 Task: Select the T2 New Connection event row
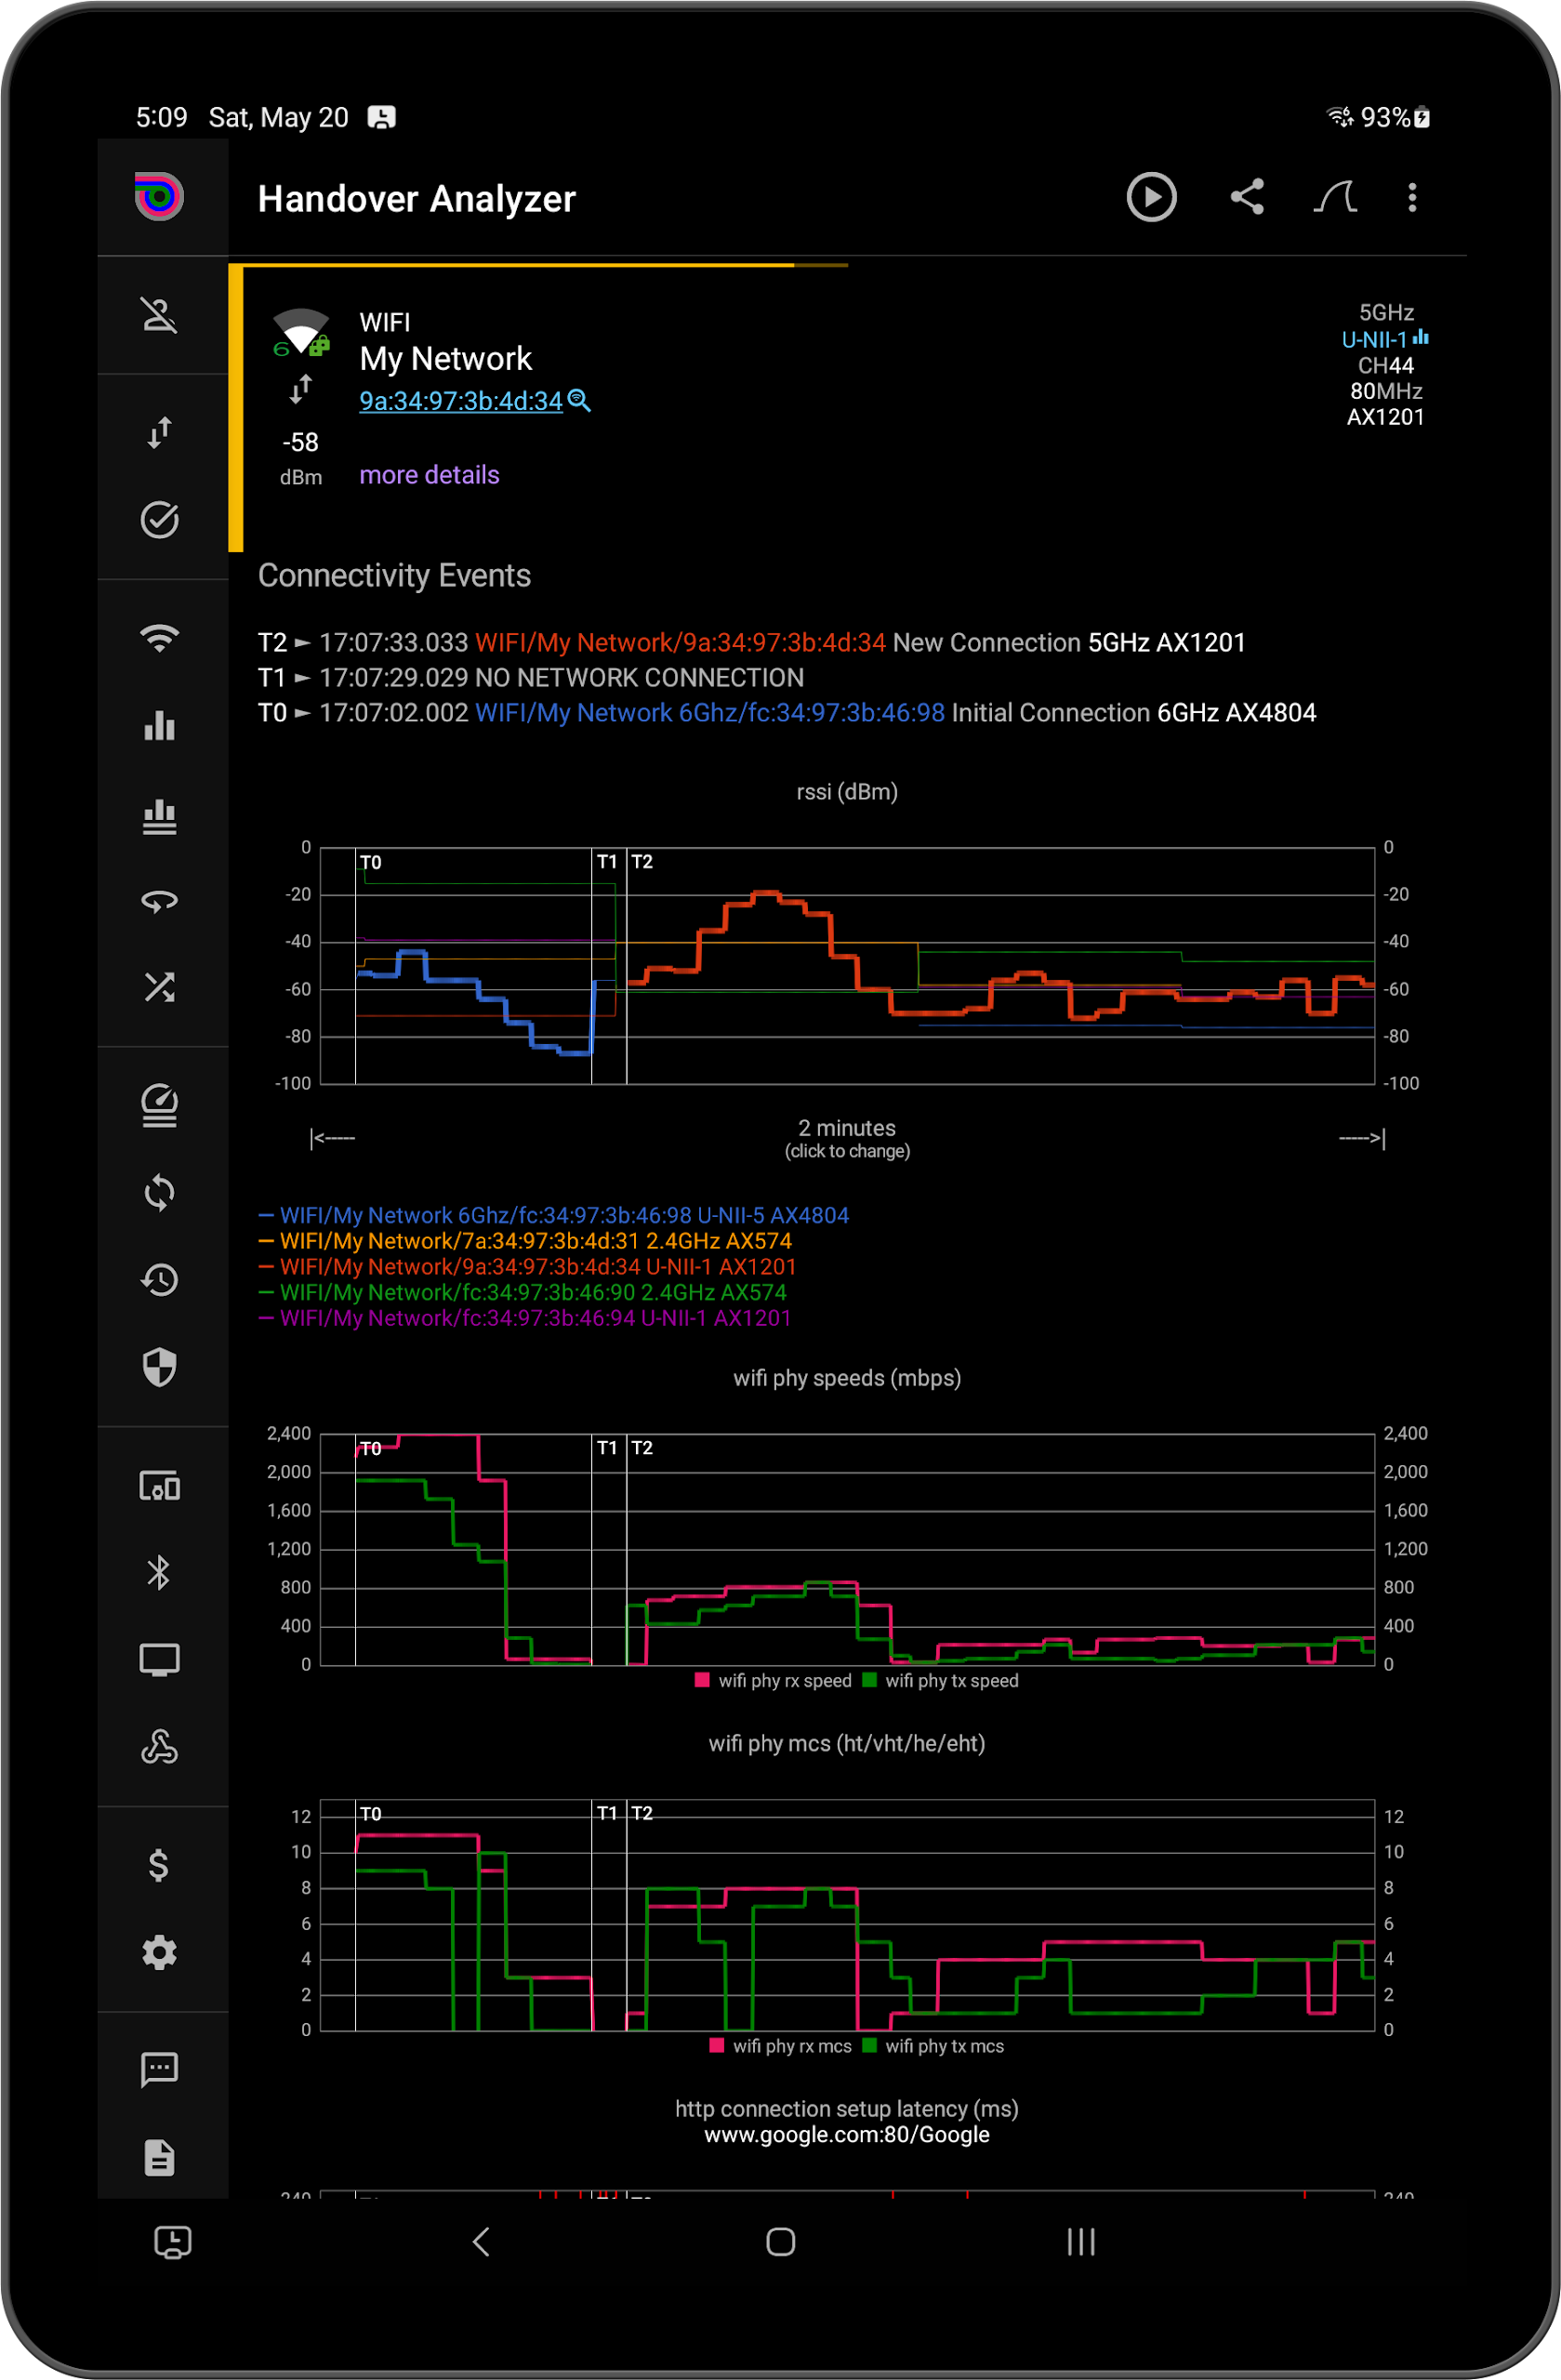(x=751, y=643)
